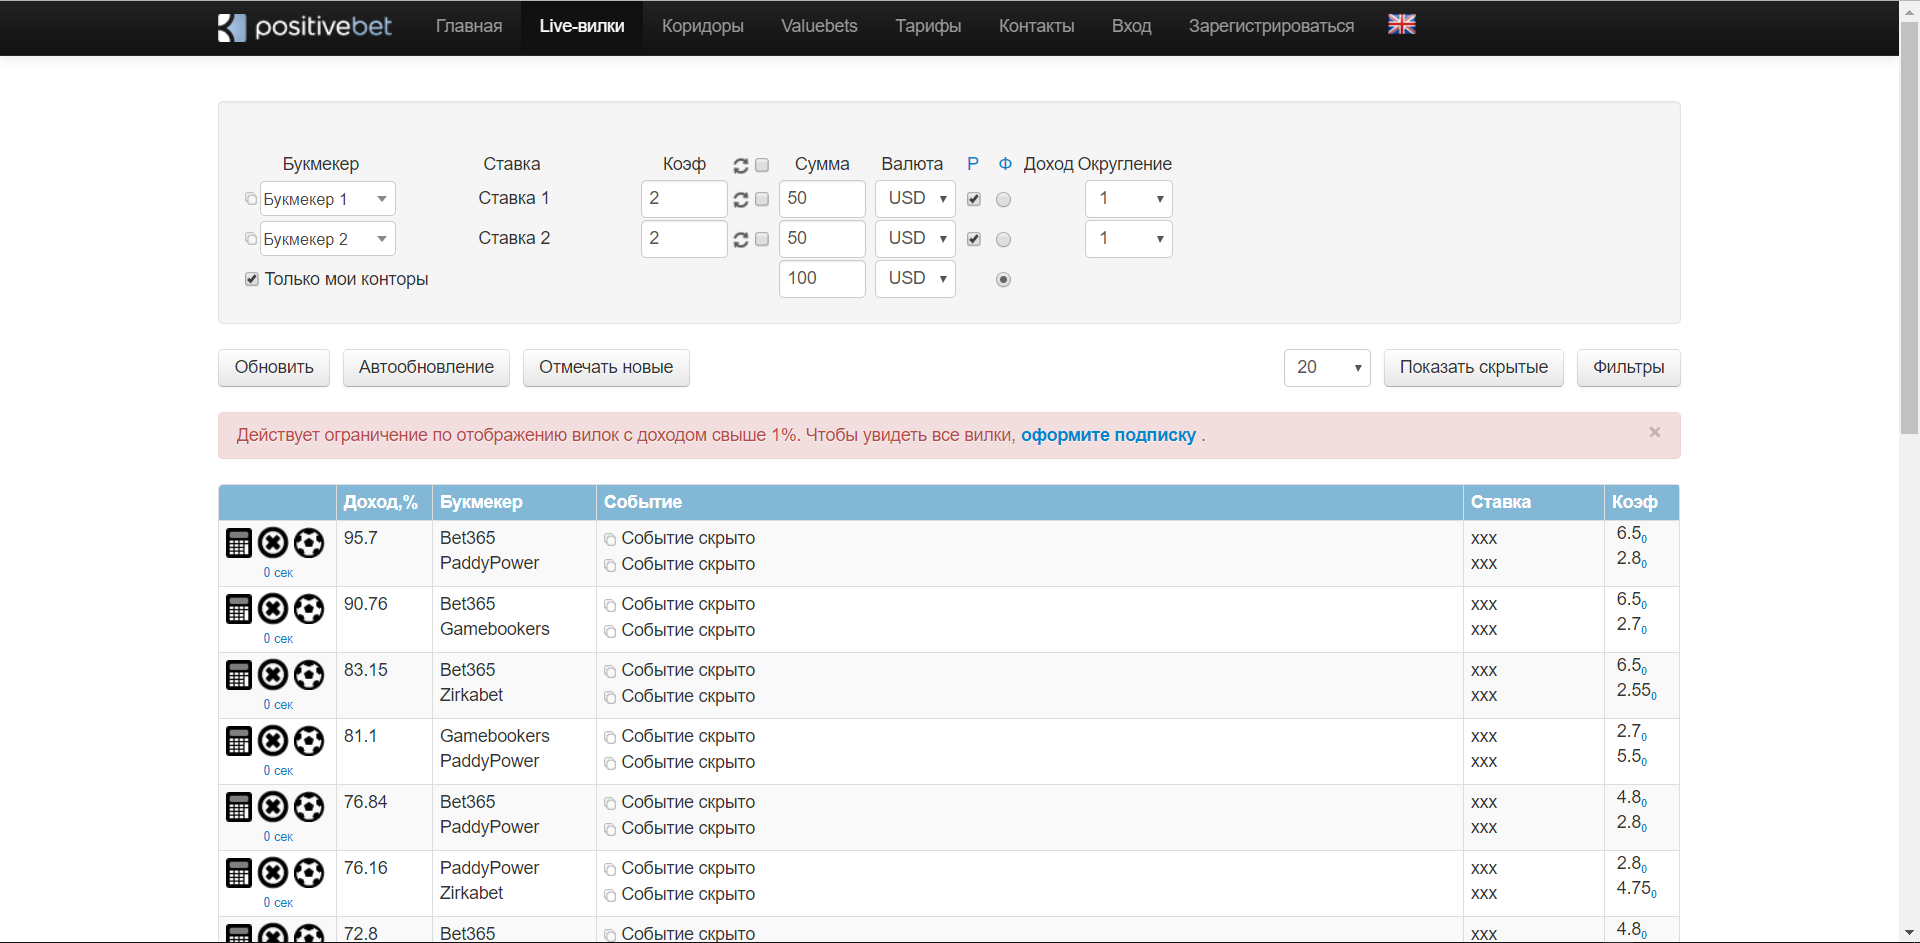Click Отмечать новые button

pyautogui.click(x=606, y=368)
